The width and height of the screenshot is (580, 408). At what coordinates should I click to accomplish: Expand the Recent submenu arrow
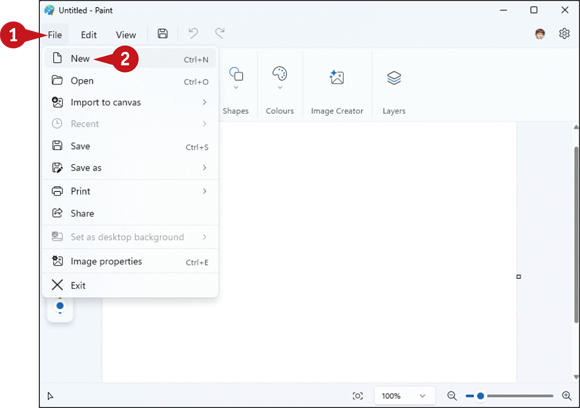(205, 124)
